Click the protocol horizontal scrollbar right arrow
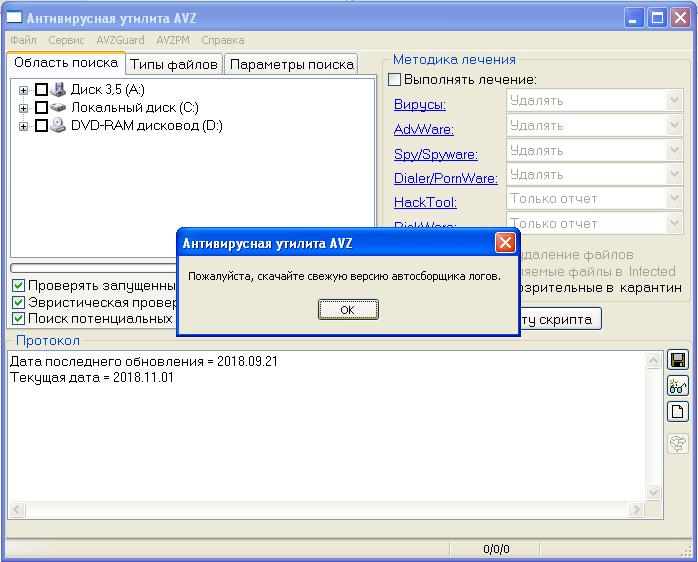698x562 pixels. click(x=636, y=509)
